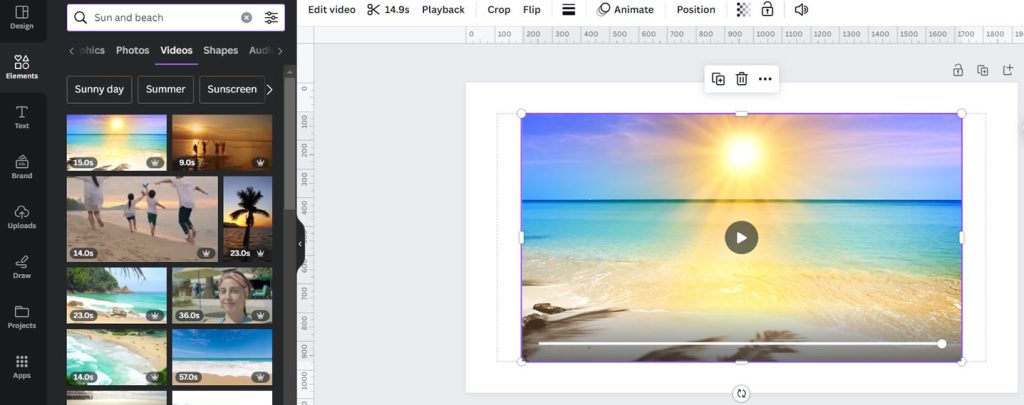Screen dimensions: 1024x405
Task: Open the Apps panel
Action: click(x=22, y=366)
